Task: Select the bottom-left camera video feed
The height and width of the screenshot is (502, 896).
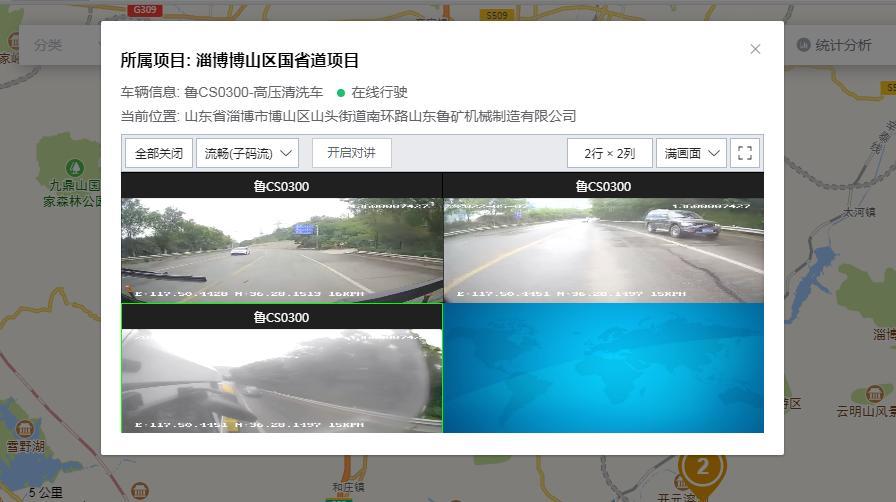Action: coord(281,380)
